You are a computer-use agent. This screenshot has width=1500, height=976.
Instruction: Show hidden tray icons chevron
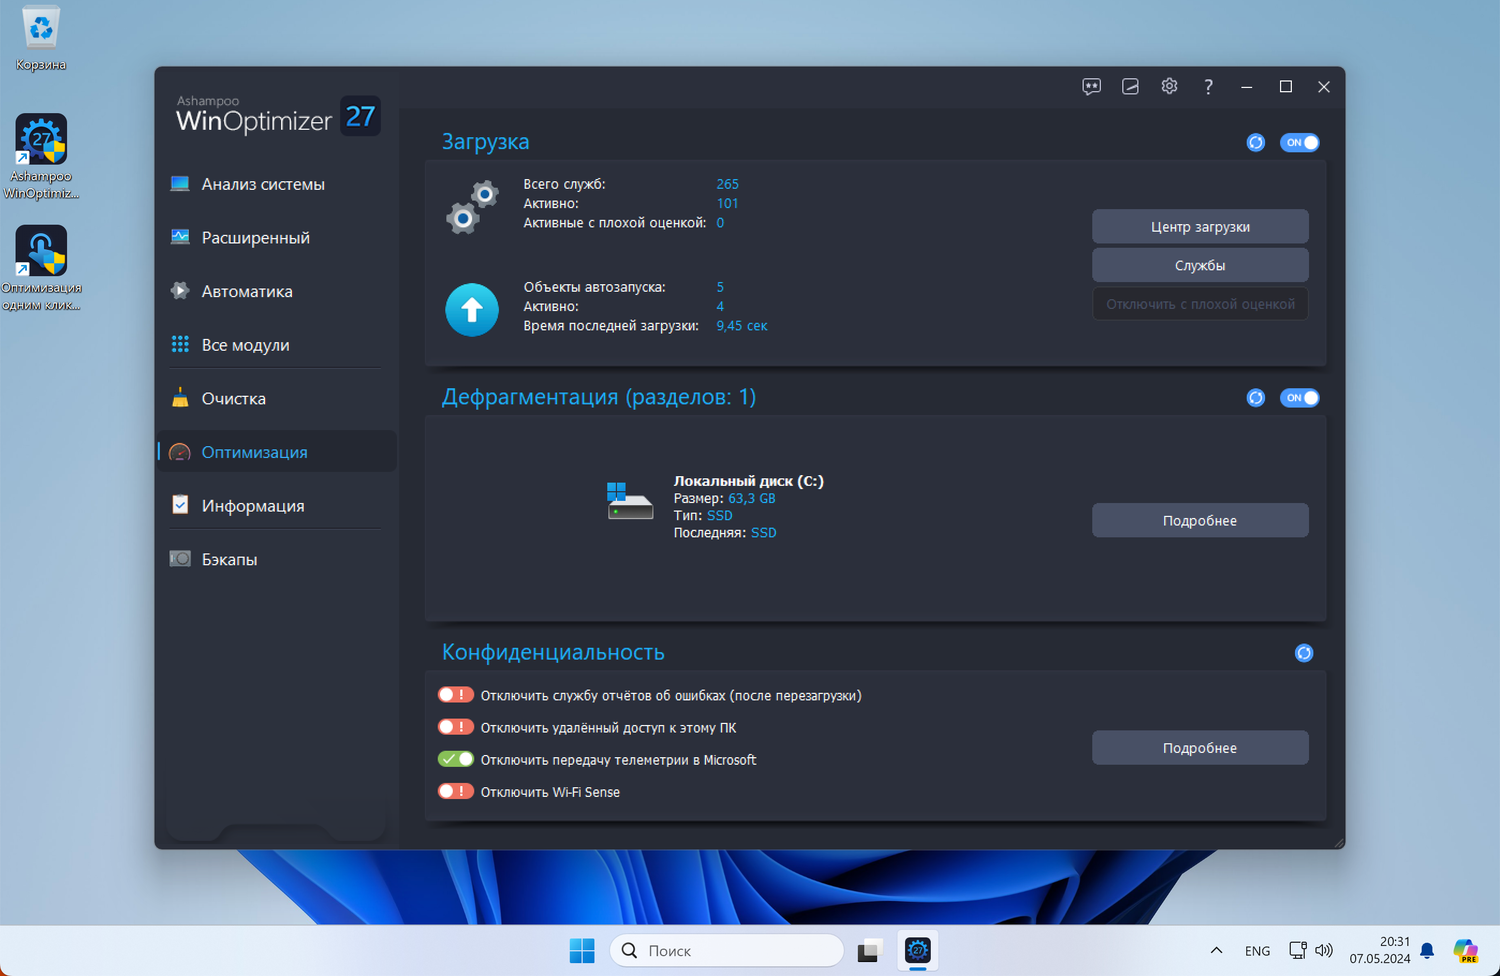(1216, 950)
